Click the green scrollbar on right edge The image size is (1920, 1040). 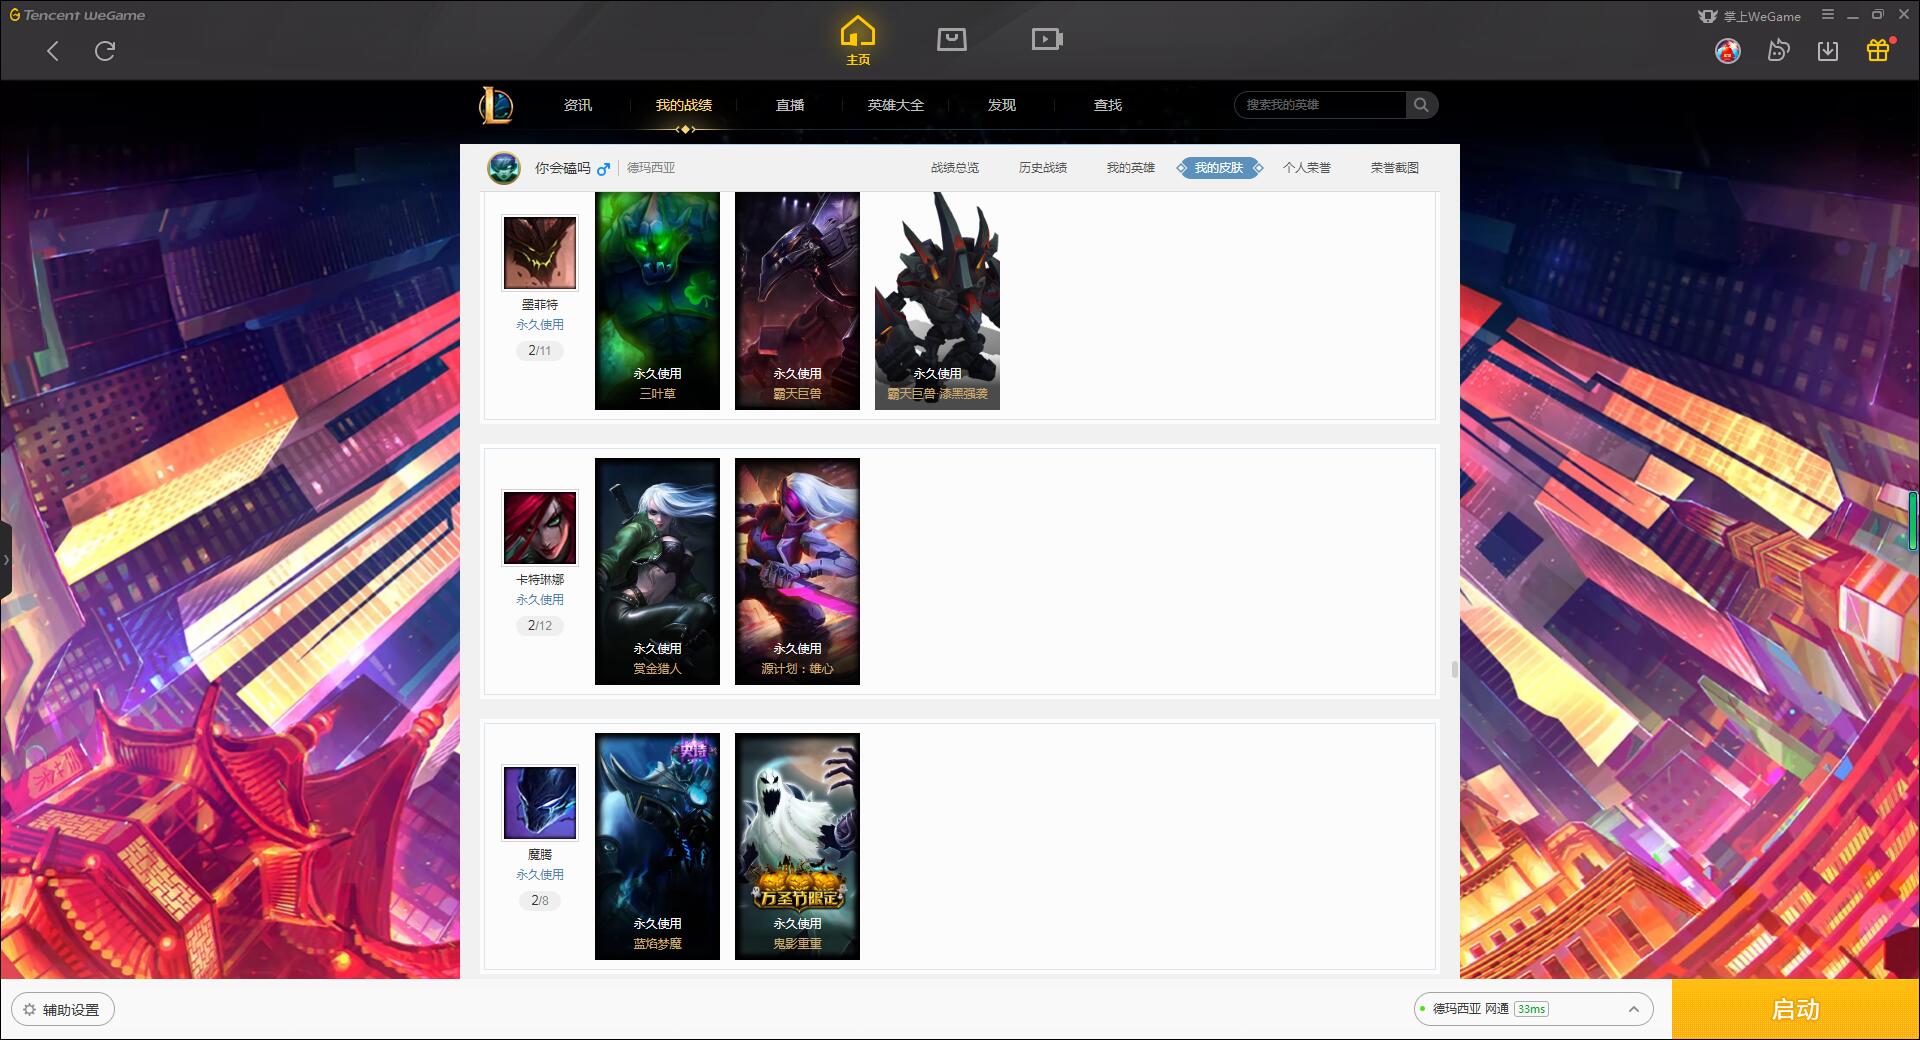[1913, 521]
